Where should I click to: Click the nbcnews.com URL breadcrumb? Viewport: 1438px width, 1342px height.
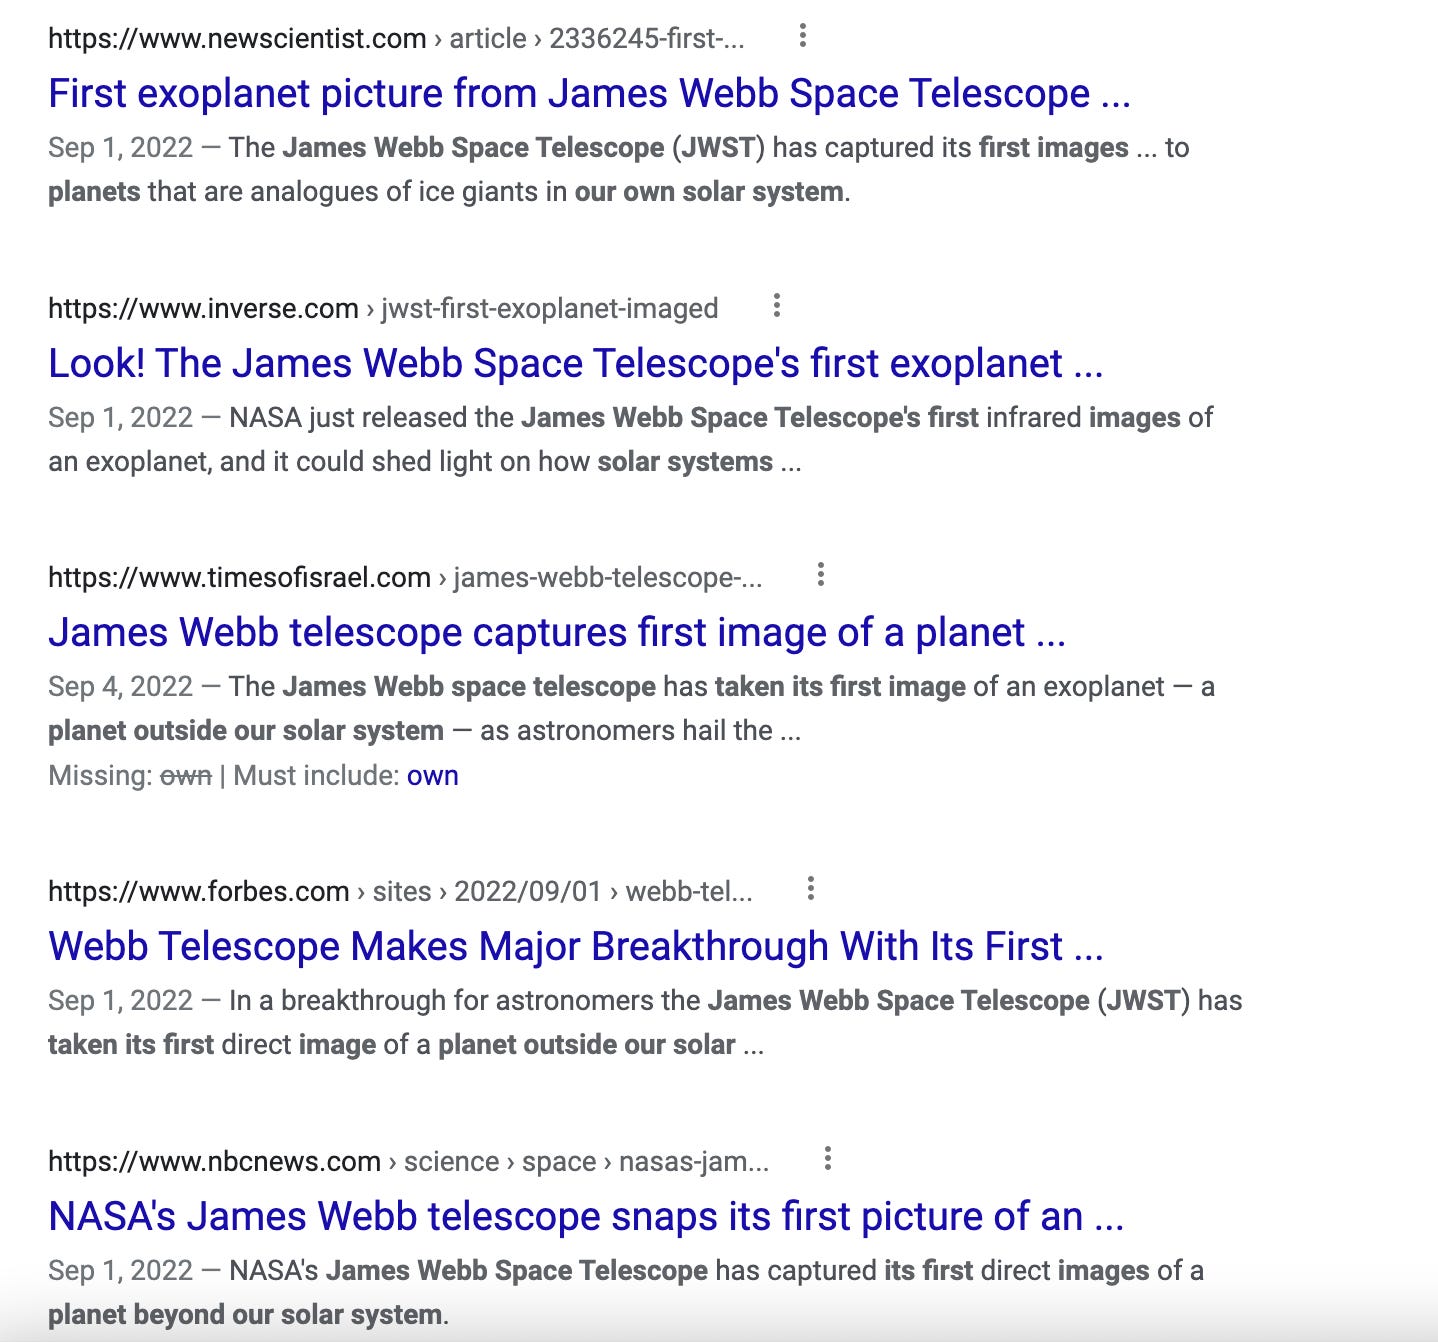pyautogui.click(x=409, y=1162)
